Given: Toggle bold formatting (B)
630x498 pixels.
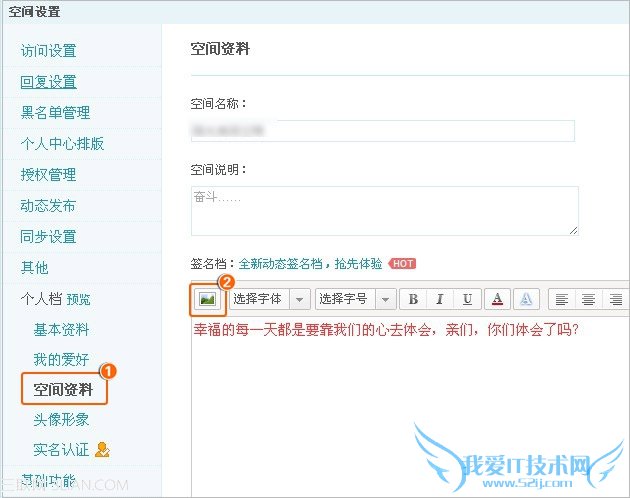Looking at the screenshot, I should pos(413,299).
